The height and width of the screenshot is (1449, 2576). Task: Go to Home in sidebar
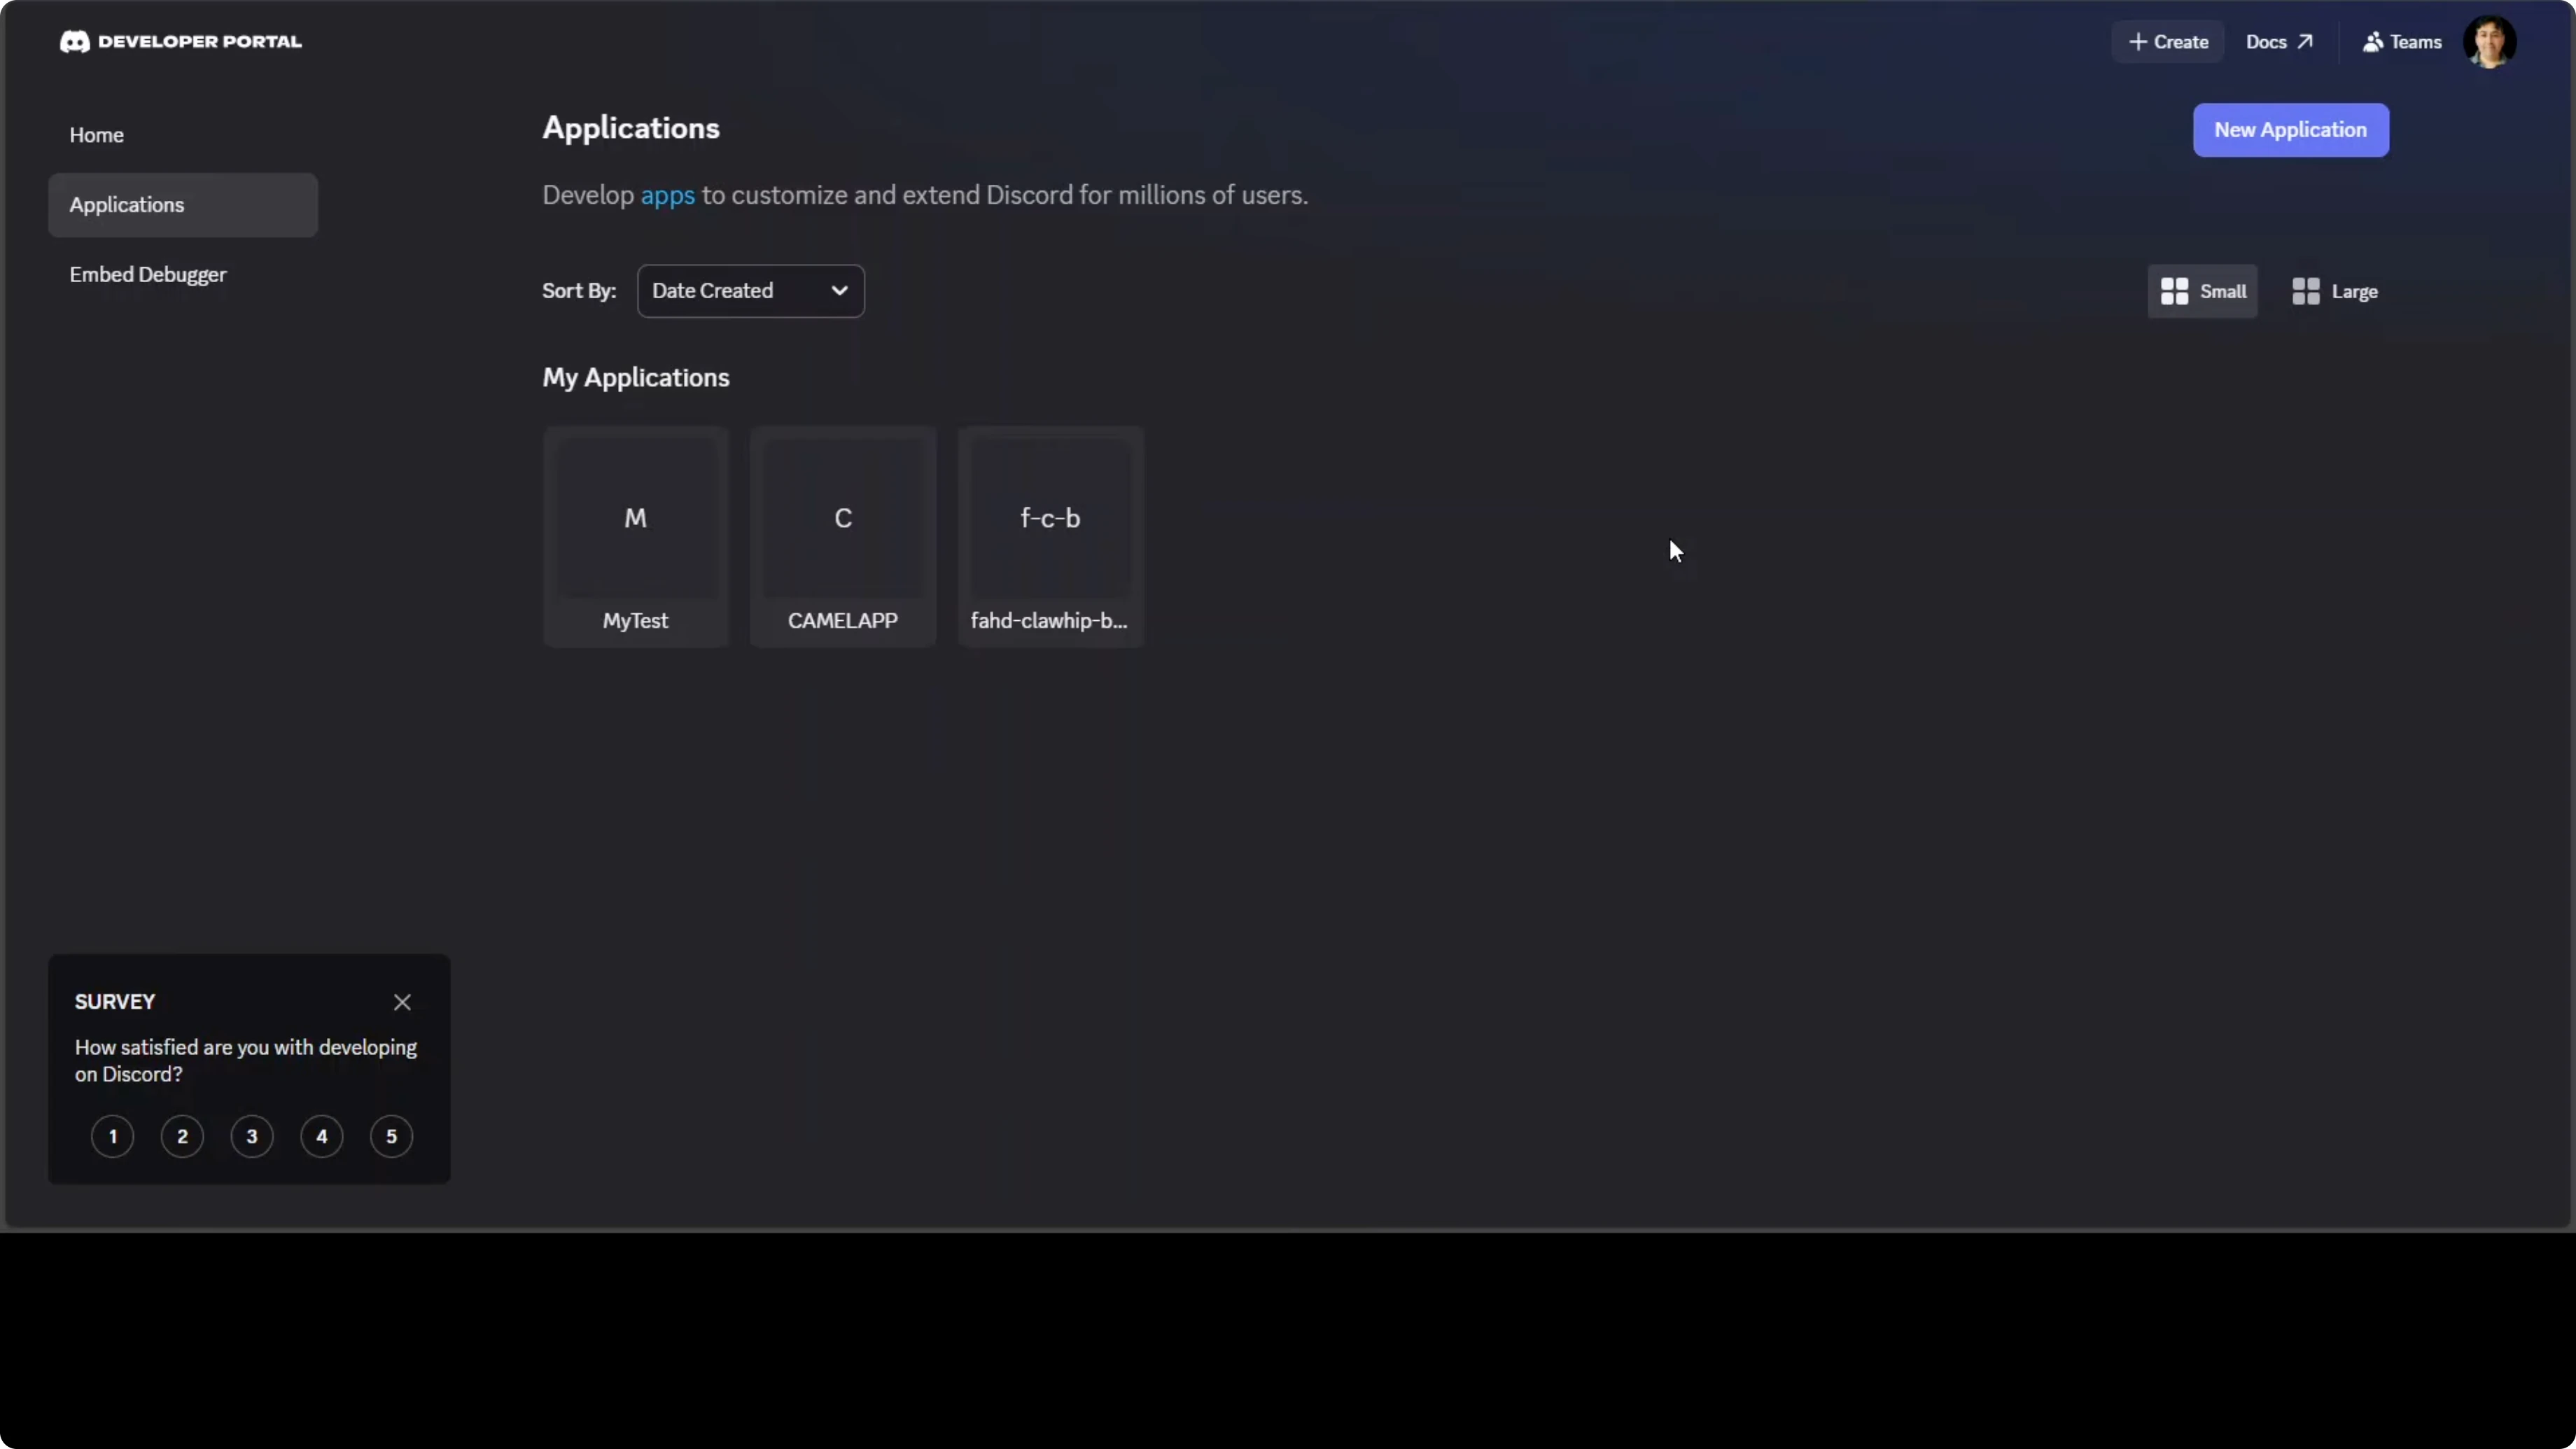[x=97, y=135]
